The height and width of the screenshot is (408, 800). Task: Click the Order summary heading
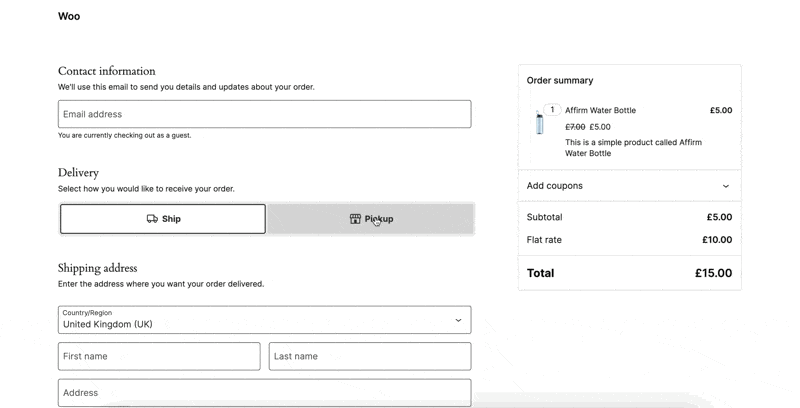(x=560, y=81)
